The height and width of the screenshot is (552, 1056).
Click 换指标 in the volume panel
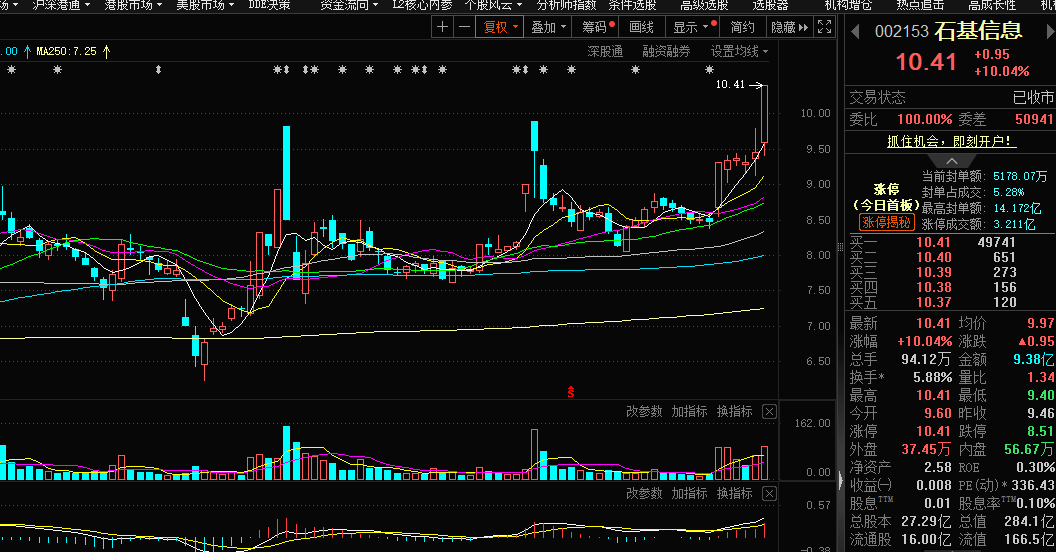pos(734,411)
